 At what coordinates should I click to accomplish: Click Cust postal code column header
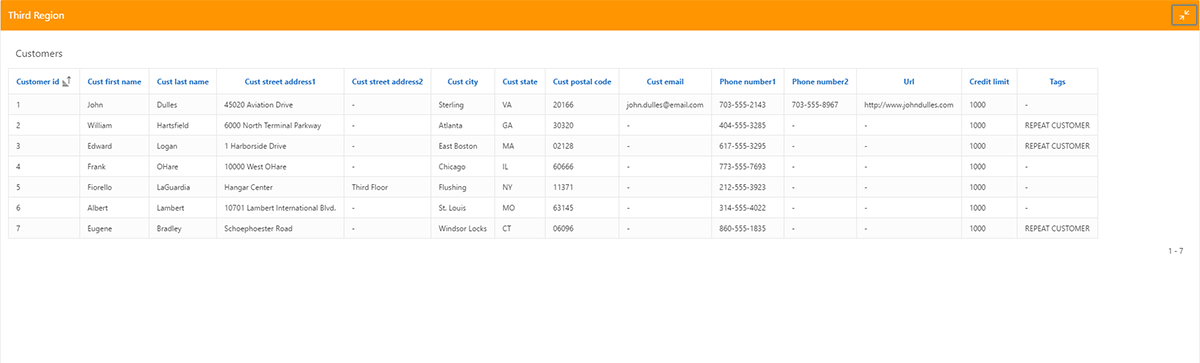582,82
